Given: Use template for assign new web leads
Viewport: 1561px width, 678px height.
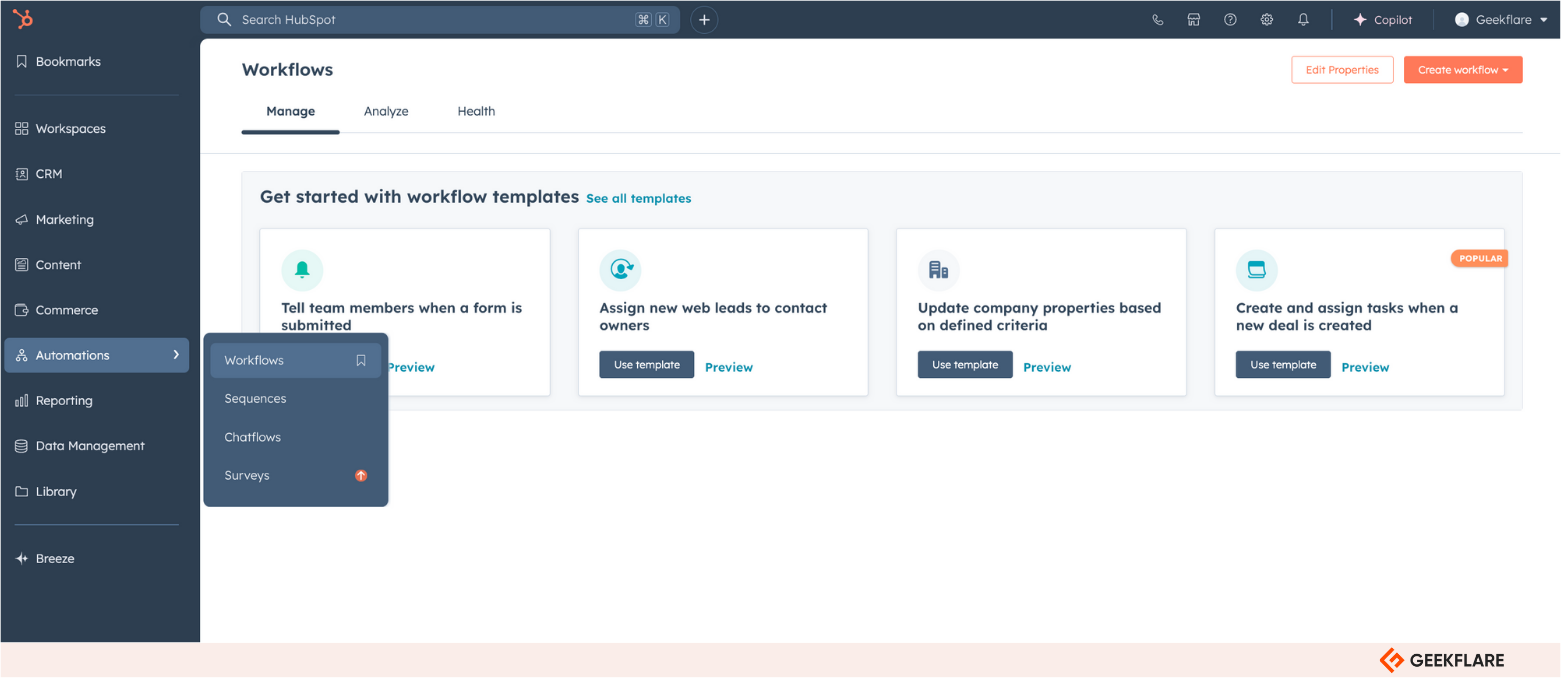Looking at the screenshot, I should point(647,365).
